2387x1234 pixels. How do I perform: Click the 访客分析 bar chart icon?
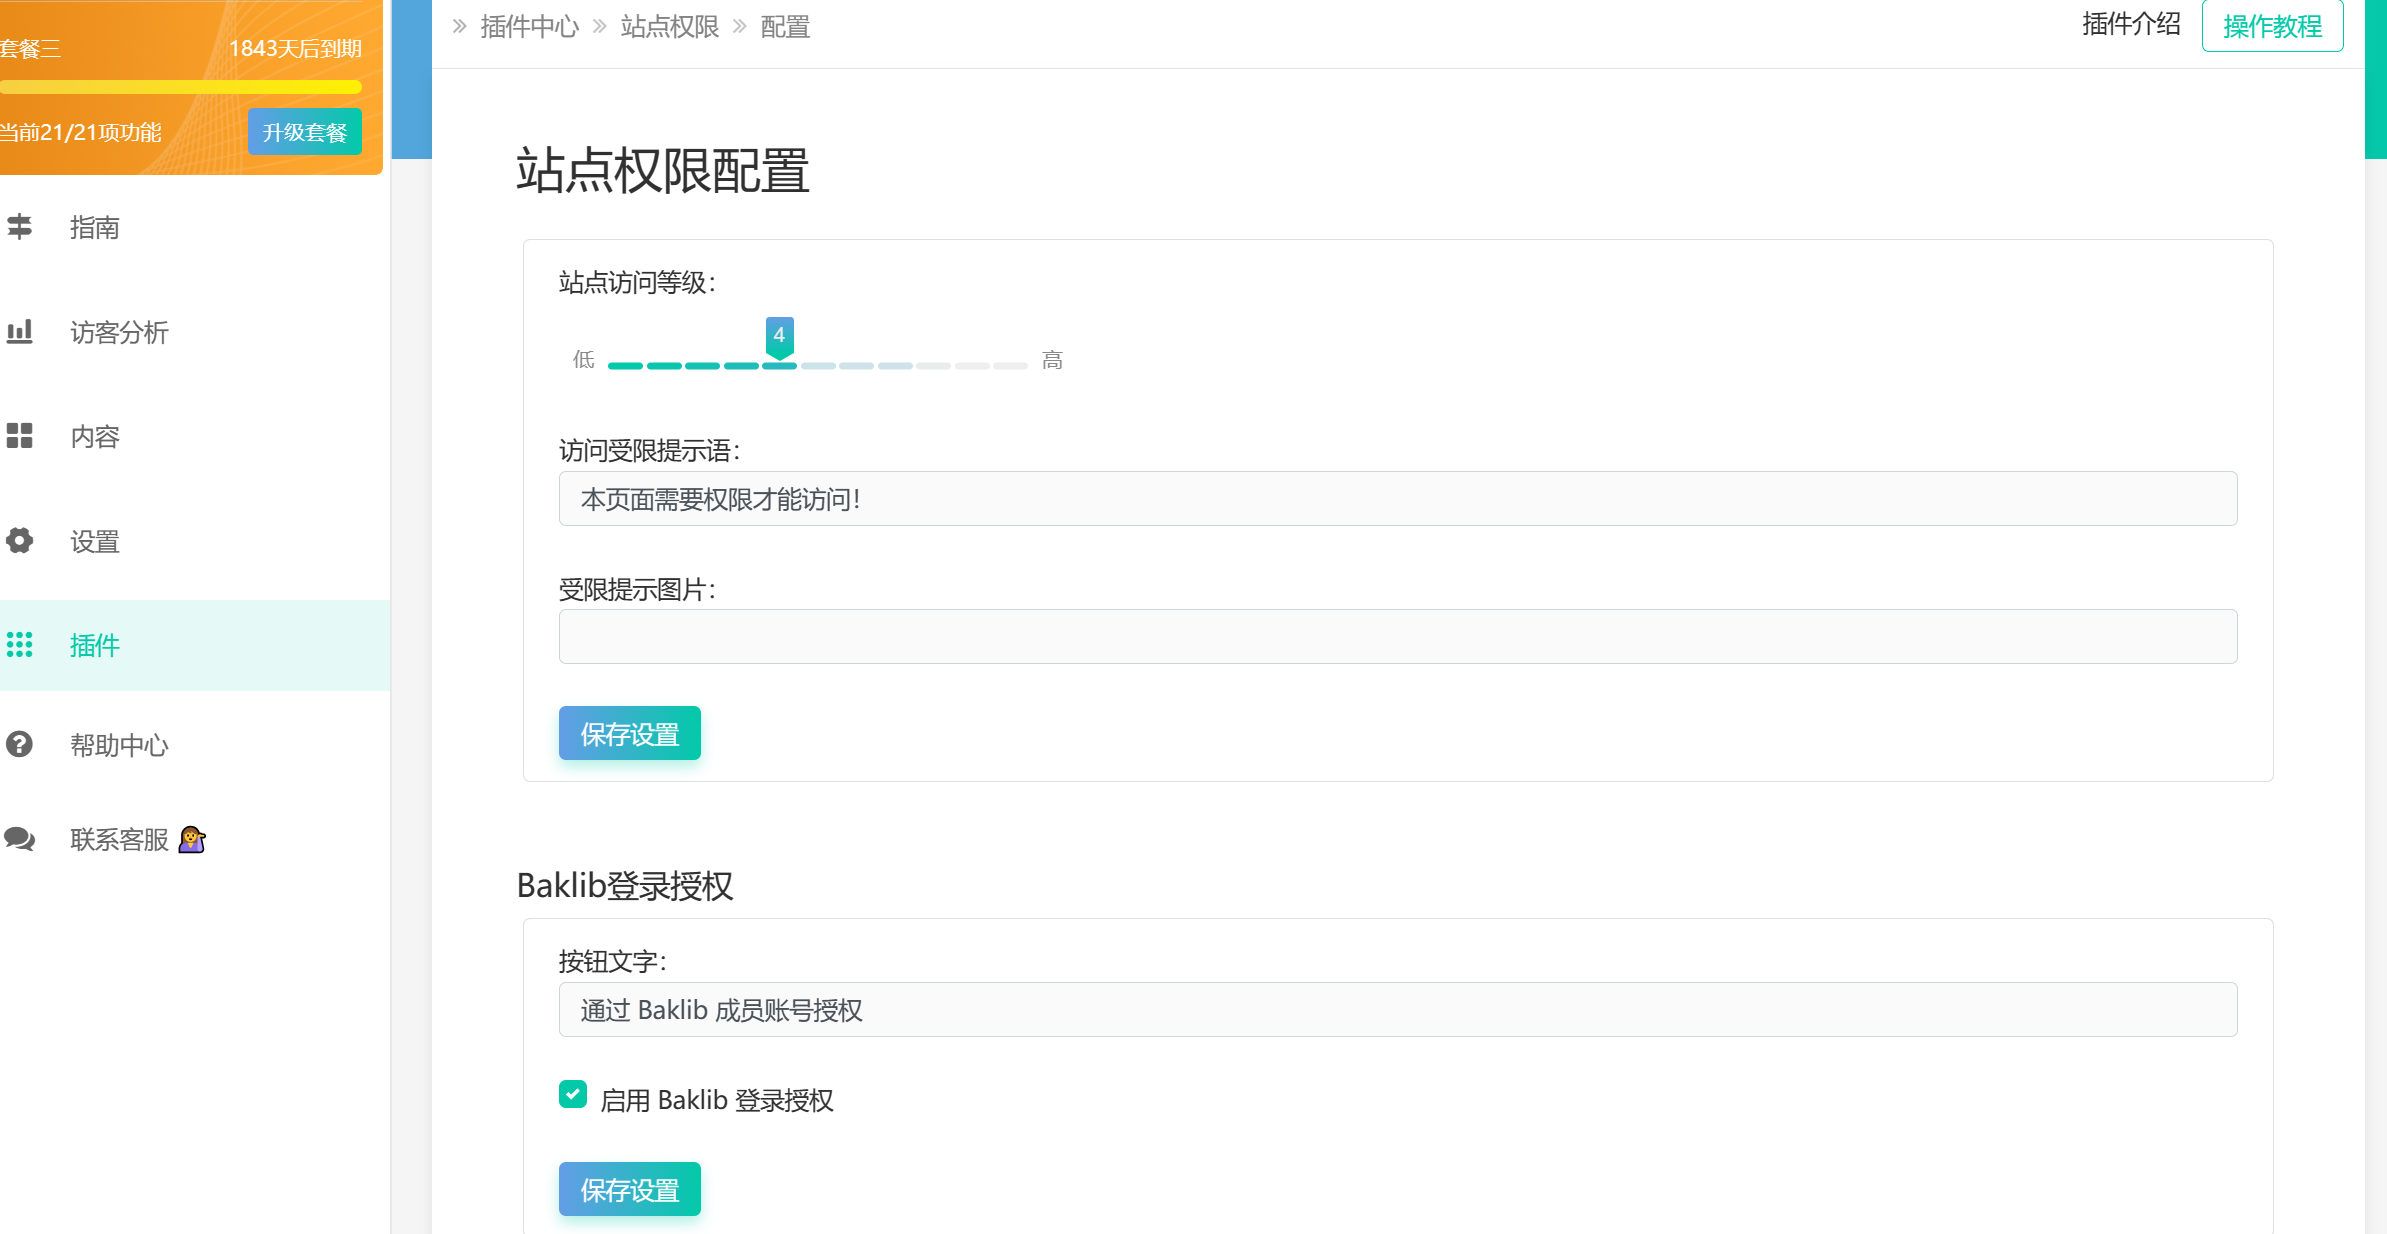click(19, 331)
